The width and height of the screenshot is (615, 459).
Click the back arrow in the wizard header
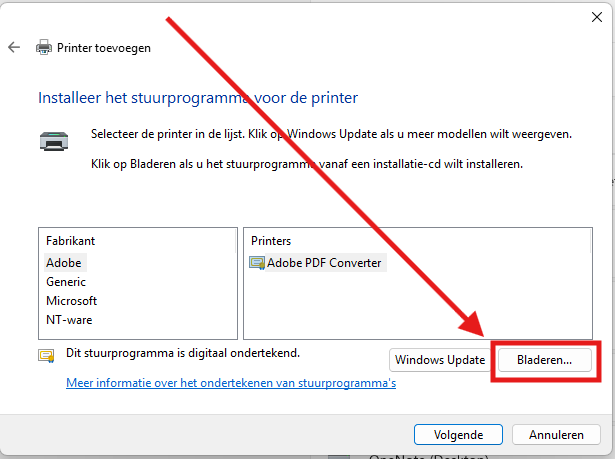14,47
